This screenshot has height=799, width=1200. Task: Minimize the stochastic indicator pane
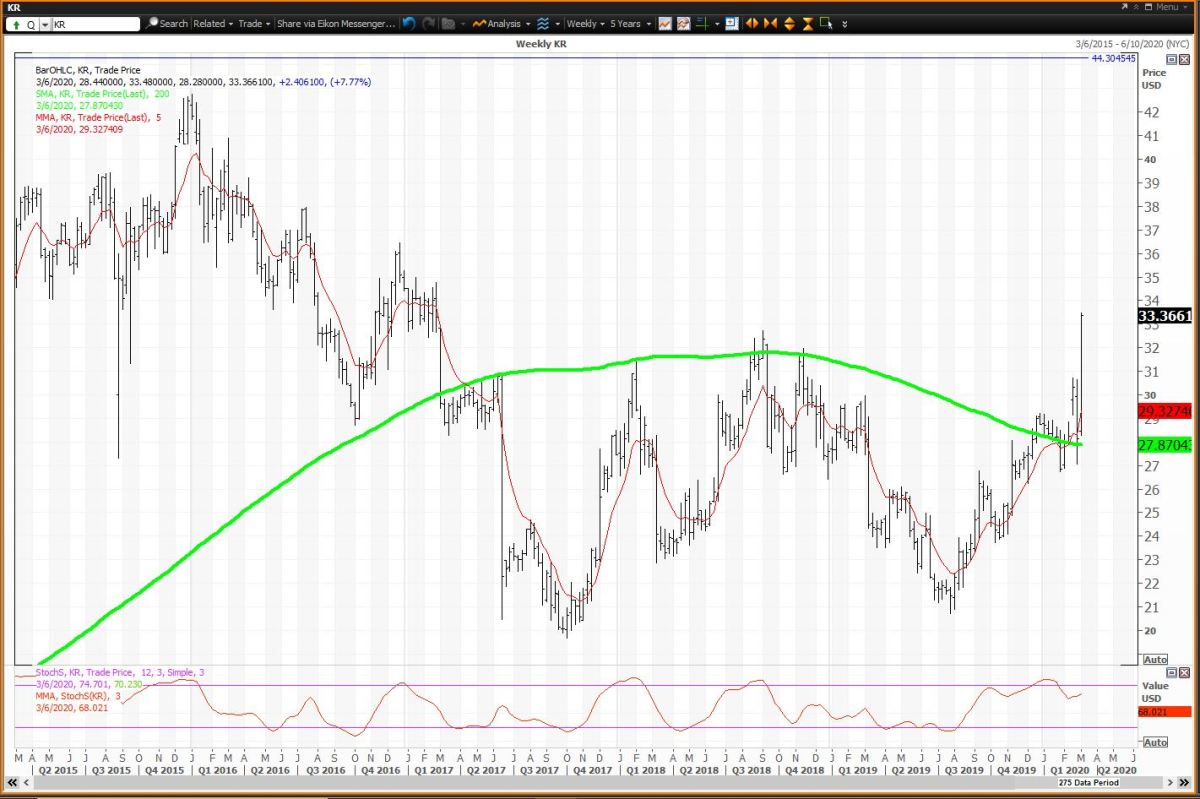pyautogui.click(x=1172, y=673)
